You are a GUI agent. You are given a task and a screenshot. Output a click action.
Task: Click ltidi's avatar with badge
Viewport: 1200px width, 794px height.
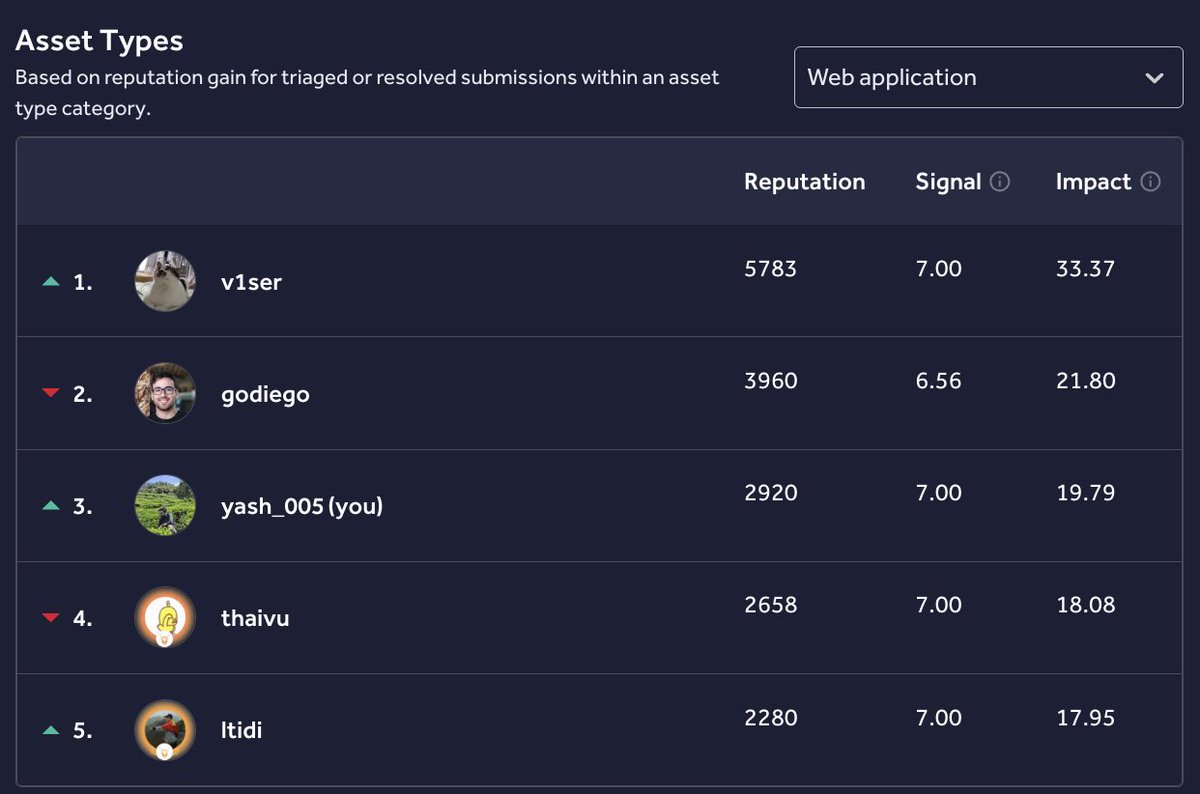pos(165,730)
